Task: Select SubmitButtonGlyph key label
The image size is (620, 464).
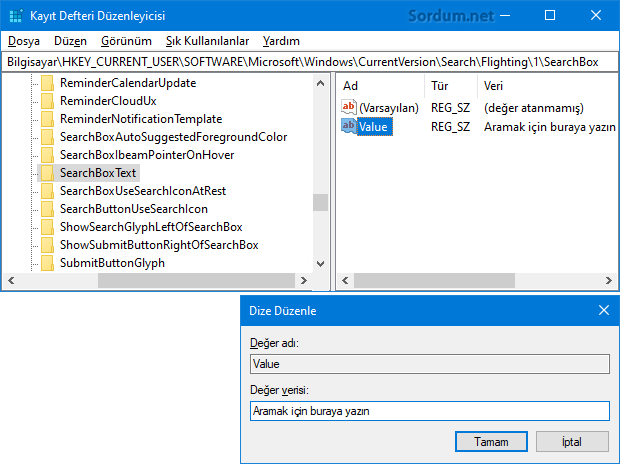Action: 112,263
